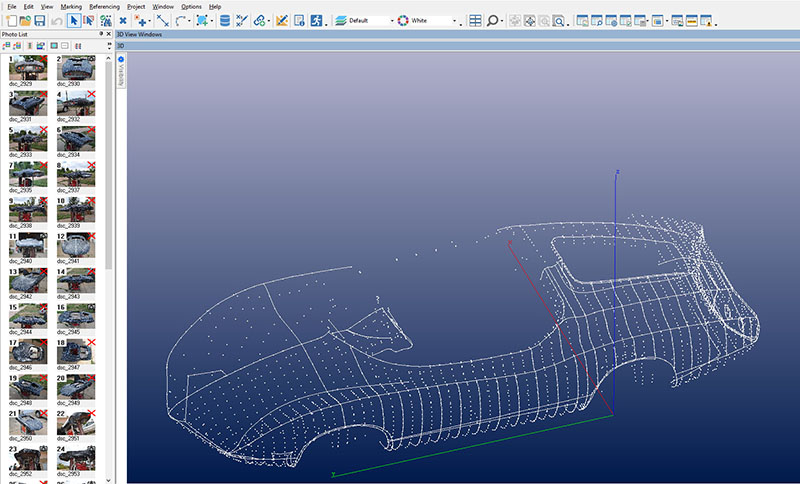
Task: Click the Undo arrow icon
Action: coord(57,20)
